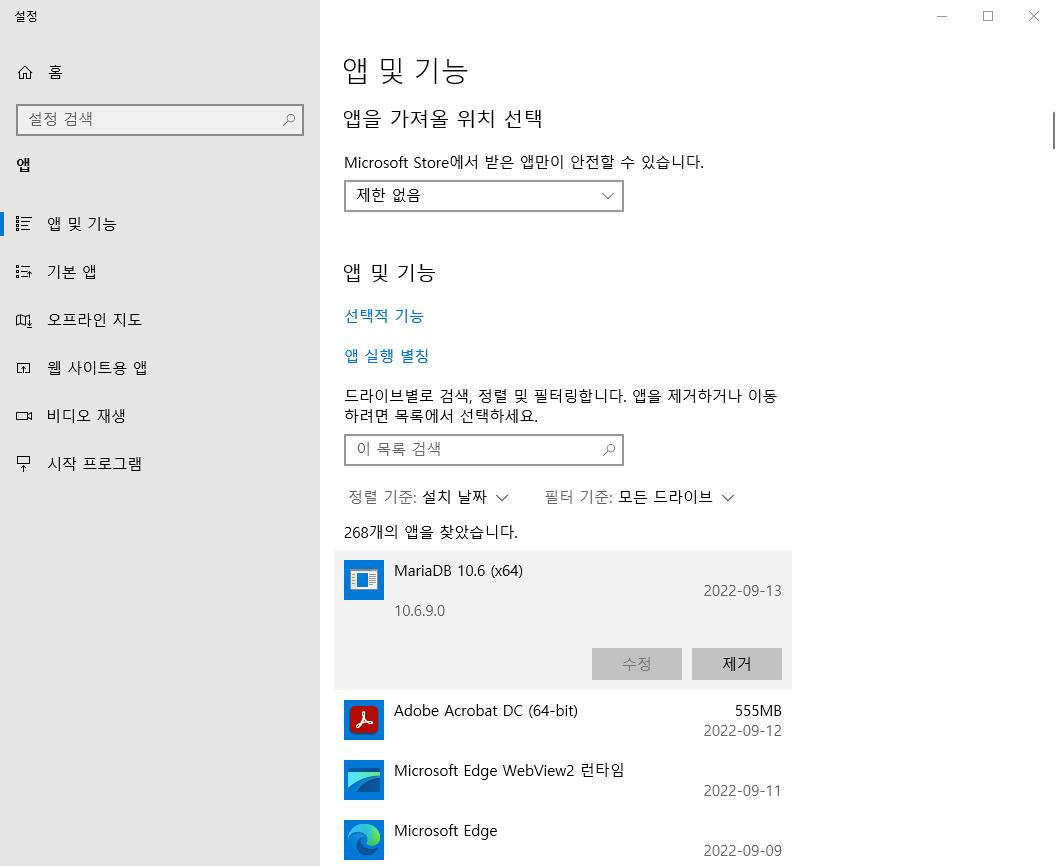Click magnifier icon in 설정 검색 box
1057x866 pixels.
[289, 119]
